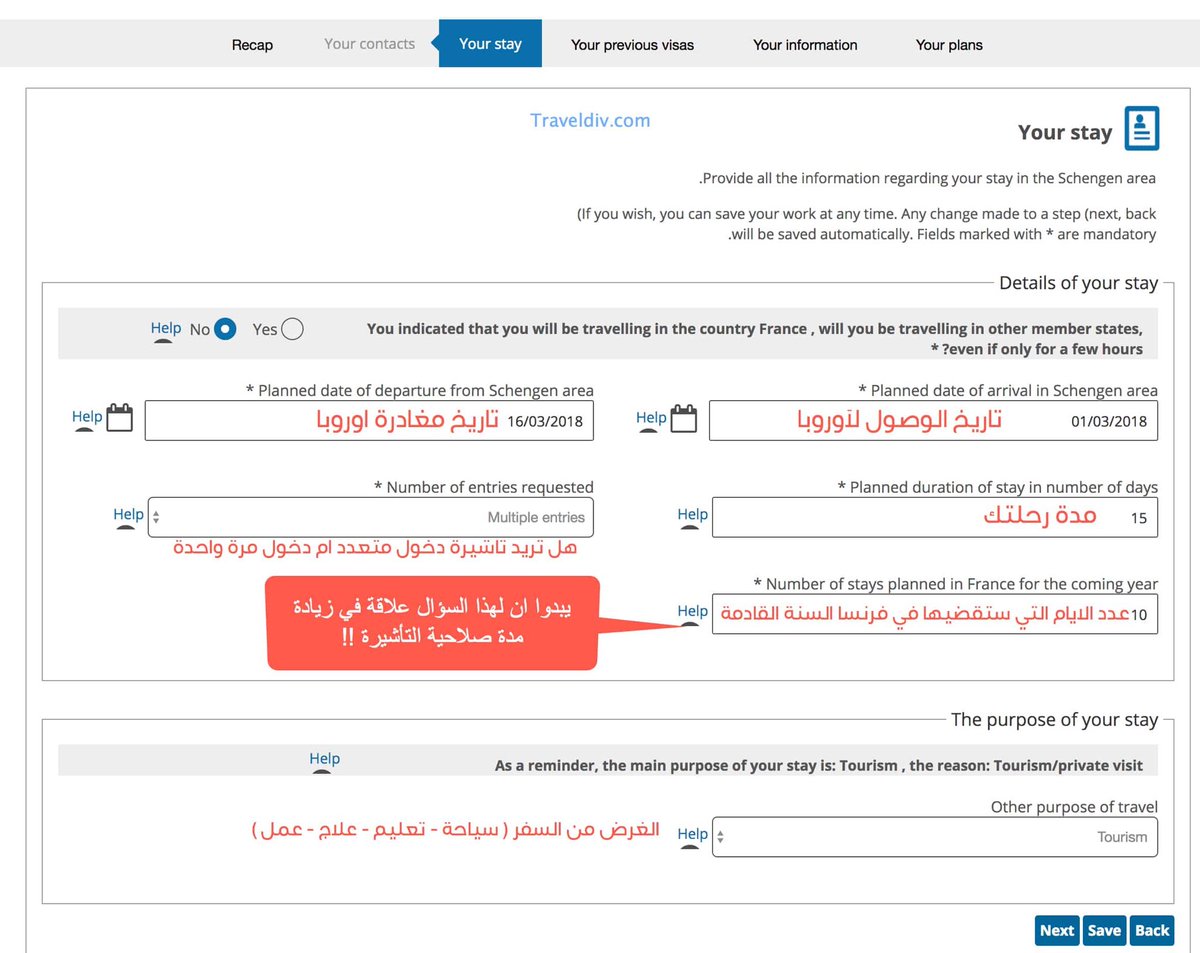Image resolution: width=1200 pixels, height=953 pixels.
Task: Open calendar picker for departure date
Action: coord(120,417)
